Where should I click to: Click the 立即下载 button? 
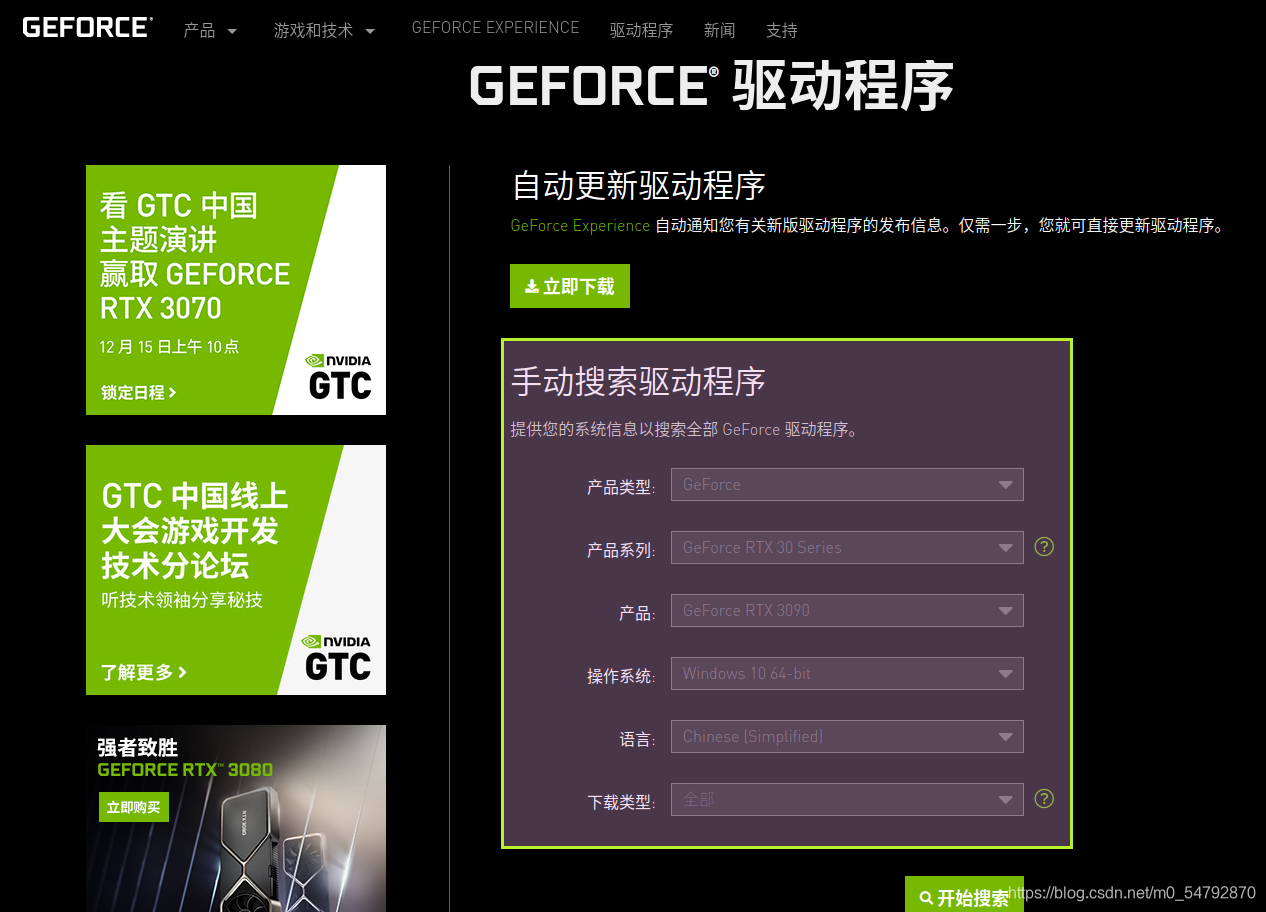pos(570,286)
